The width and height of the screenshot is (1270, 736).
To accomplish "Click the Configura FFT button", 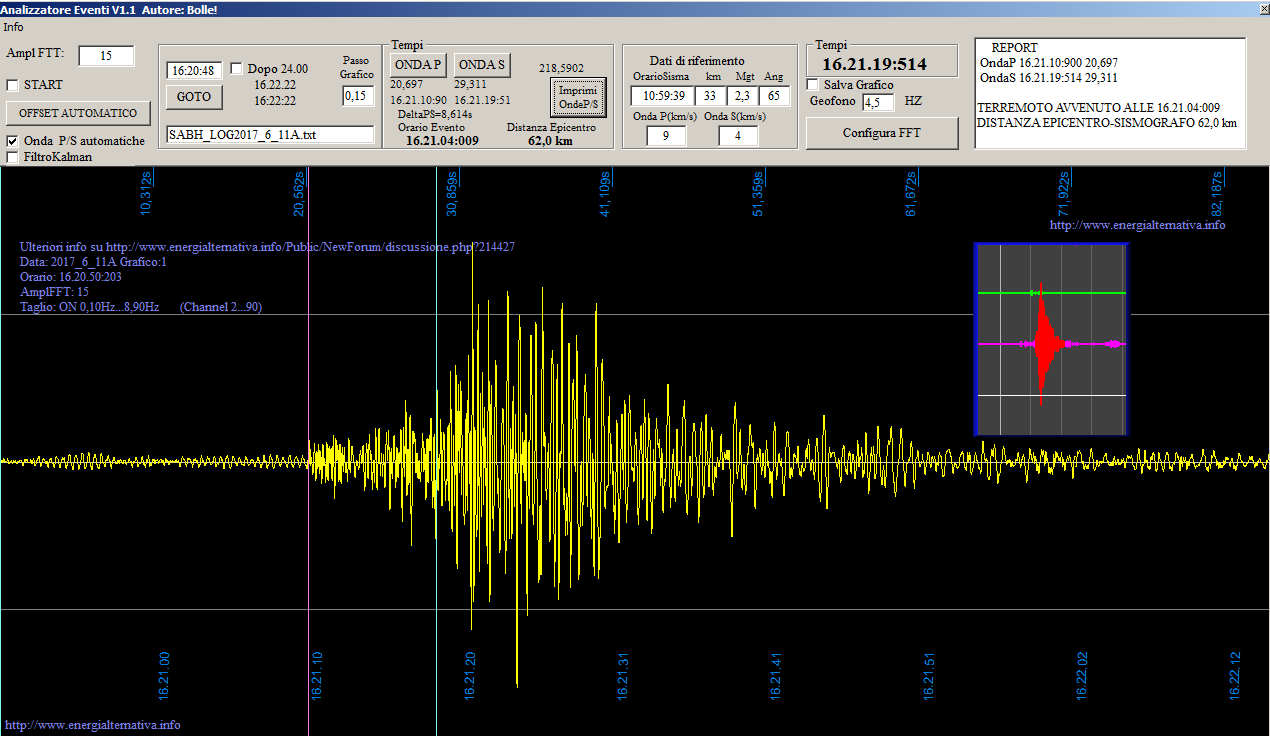I will pos(881,133).
